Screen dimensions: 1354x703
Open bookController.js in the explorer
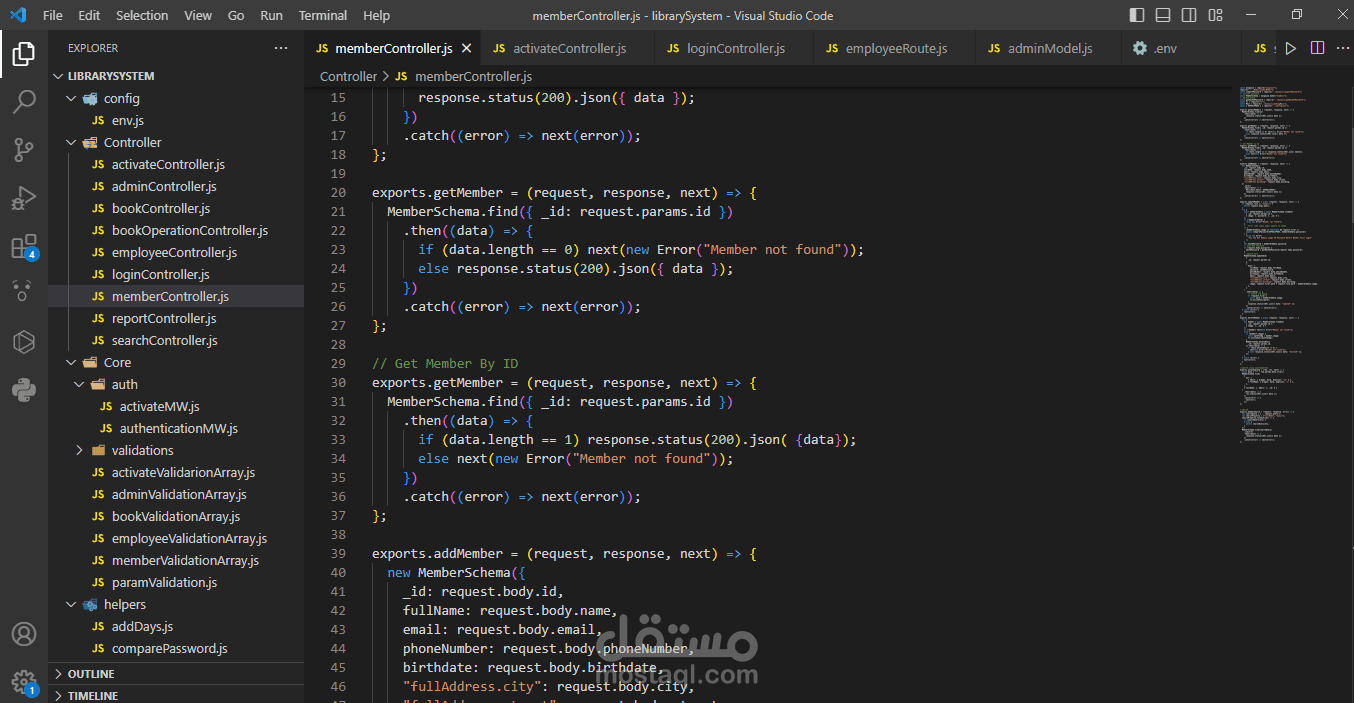pos(176,208)
